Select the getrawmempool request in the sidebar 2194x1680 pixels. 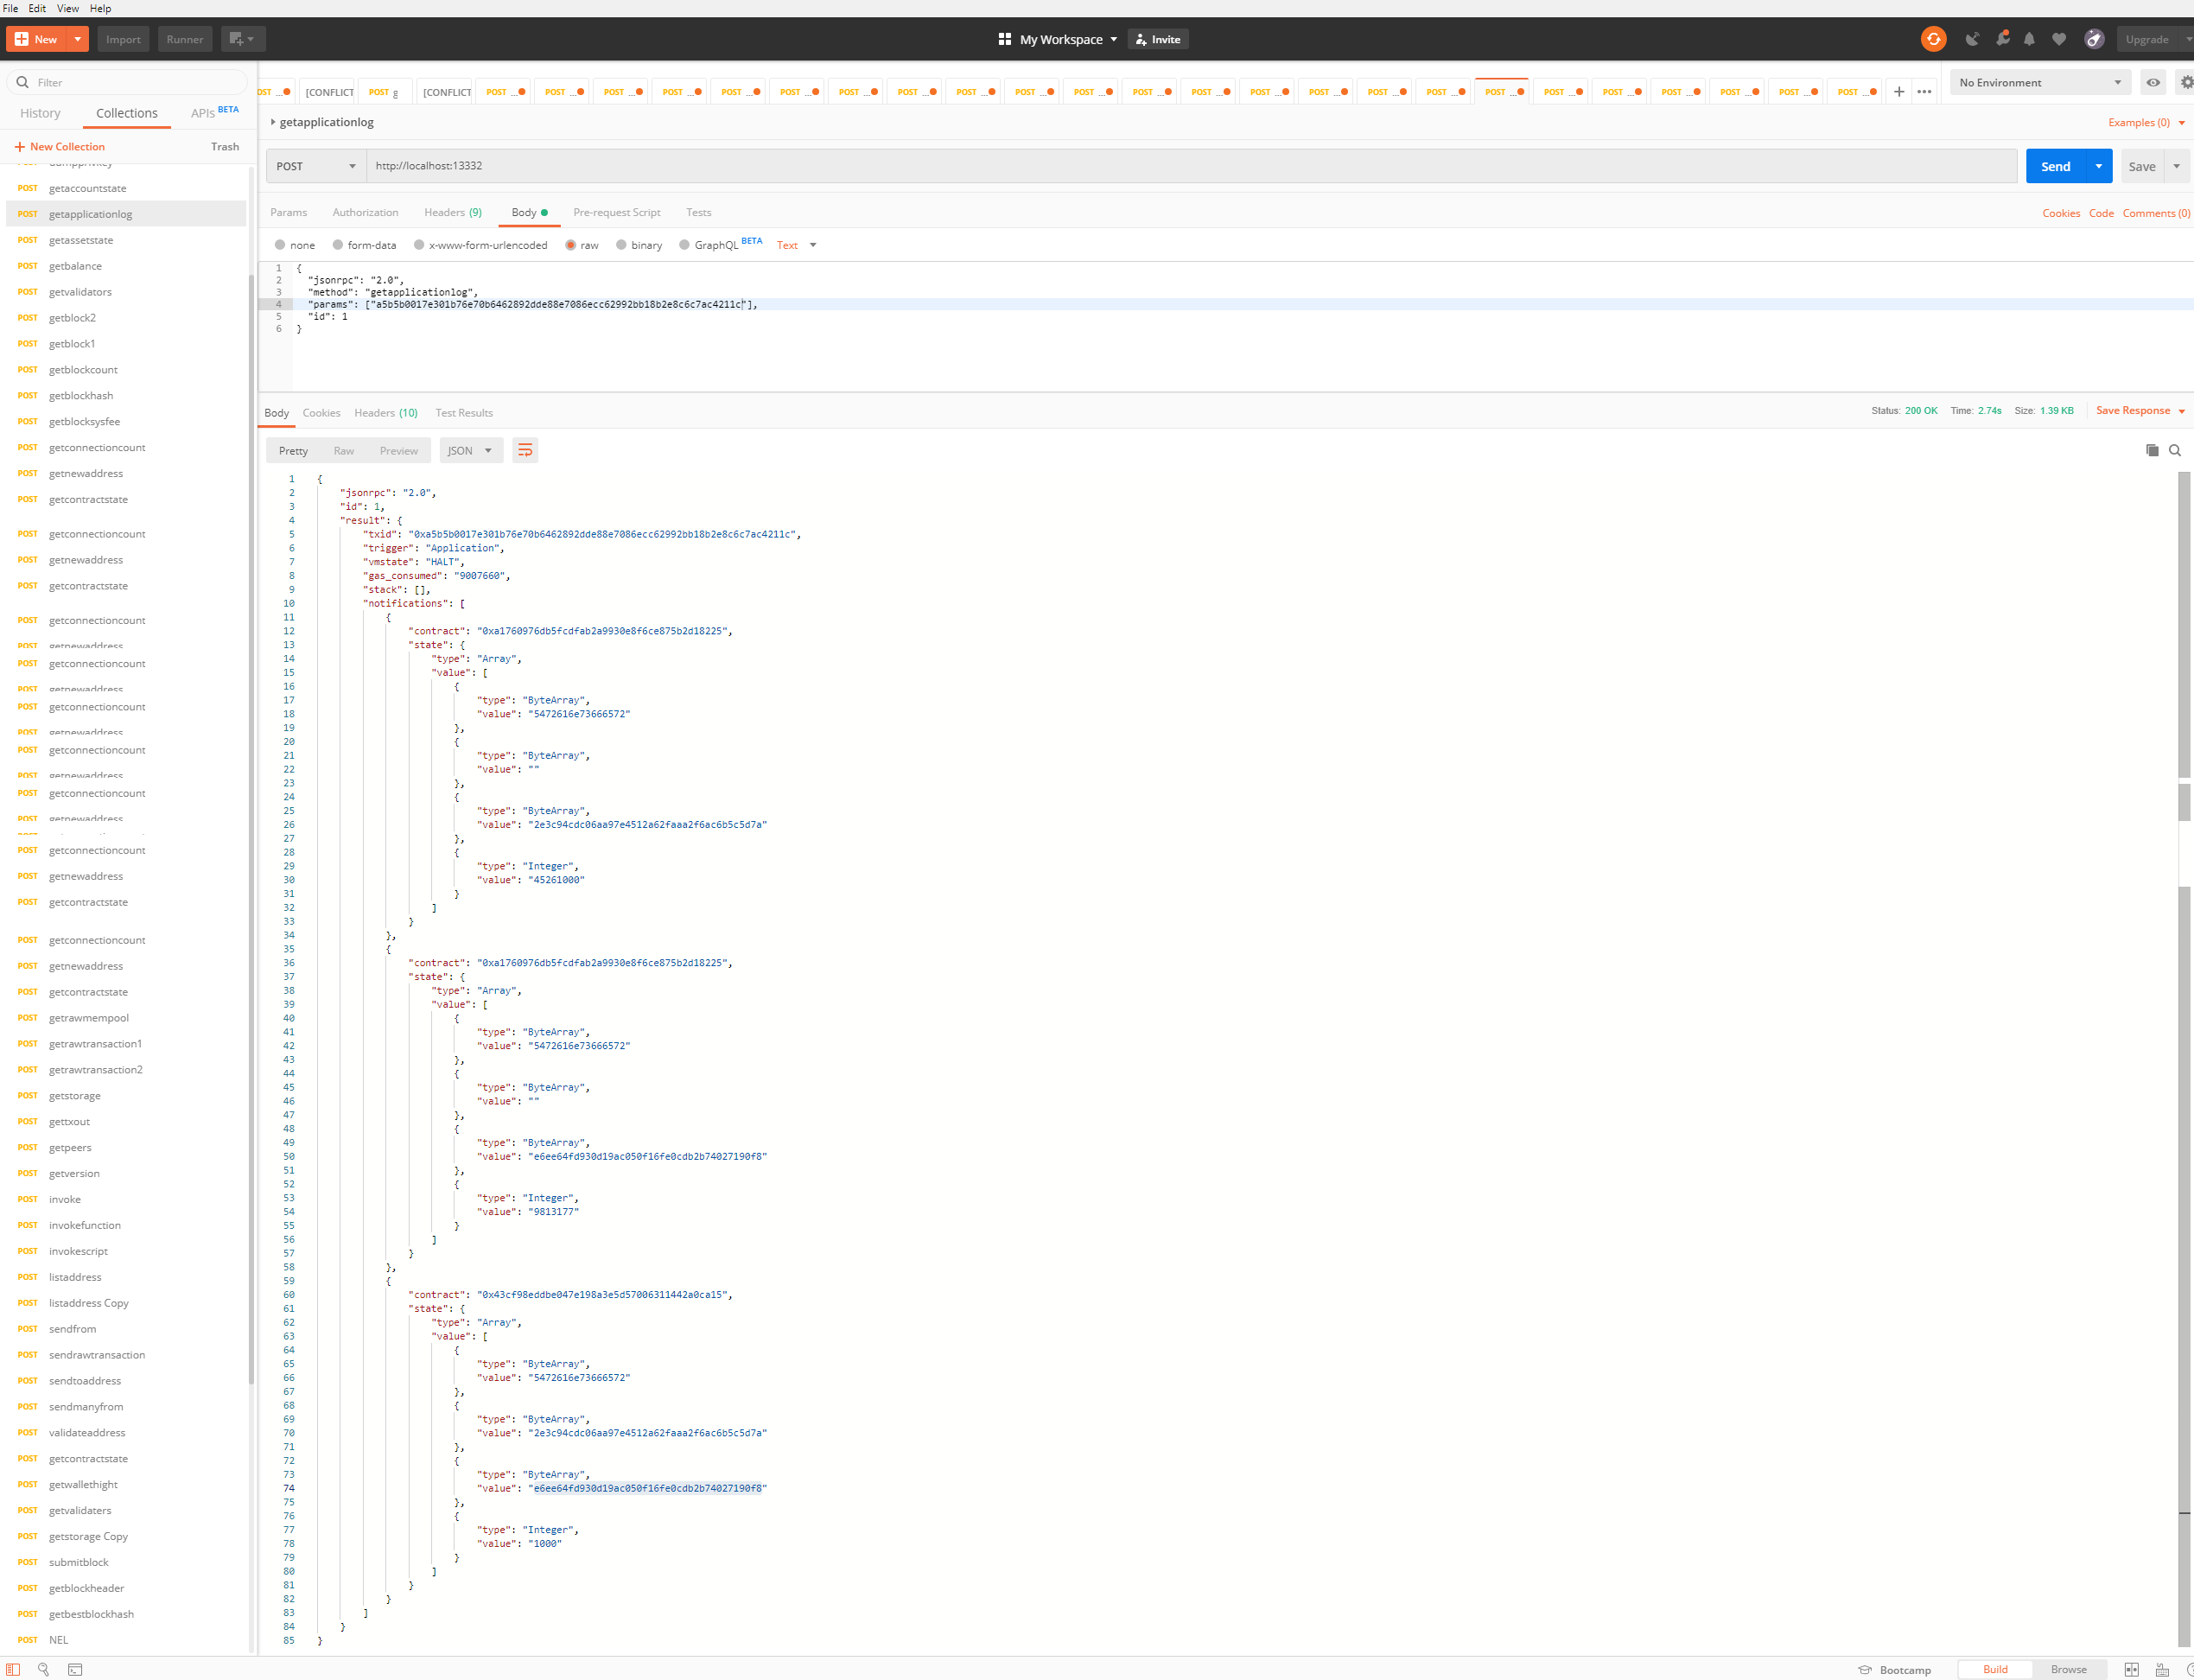(89, 1018)
